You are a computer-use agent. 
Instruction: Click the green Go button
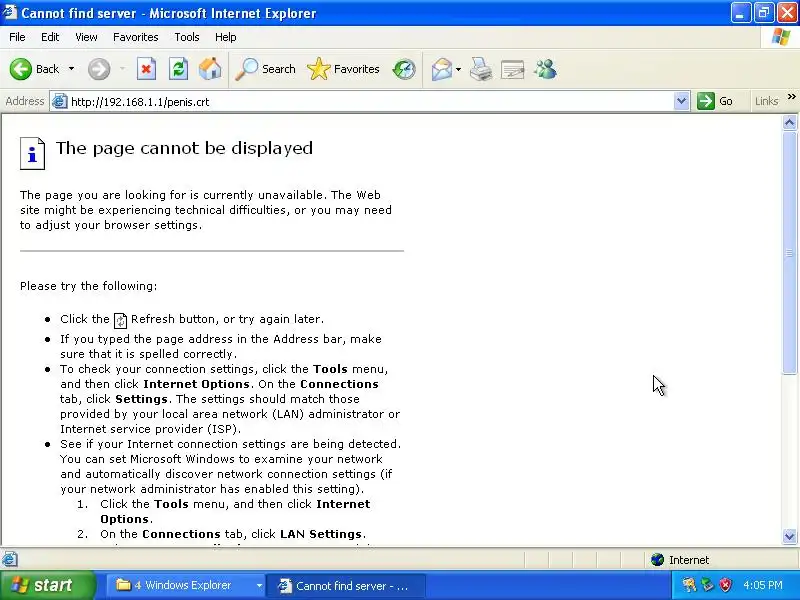pos(715,101)
